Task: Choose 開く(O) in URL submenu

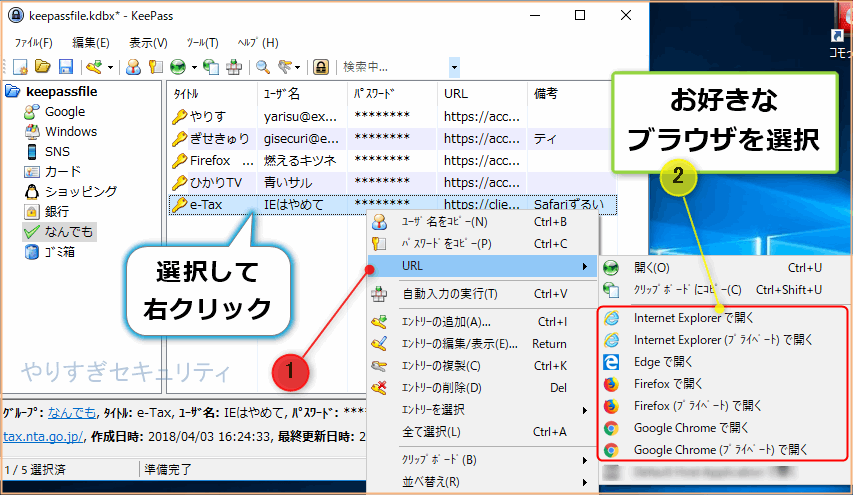Action: tap(725, 268)
